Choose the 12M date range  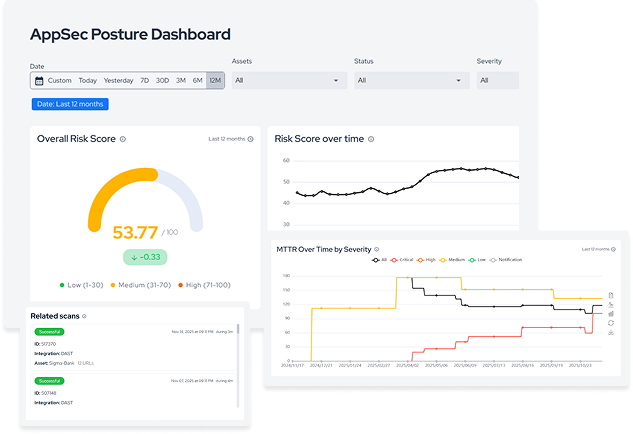(215, 80)
